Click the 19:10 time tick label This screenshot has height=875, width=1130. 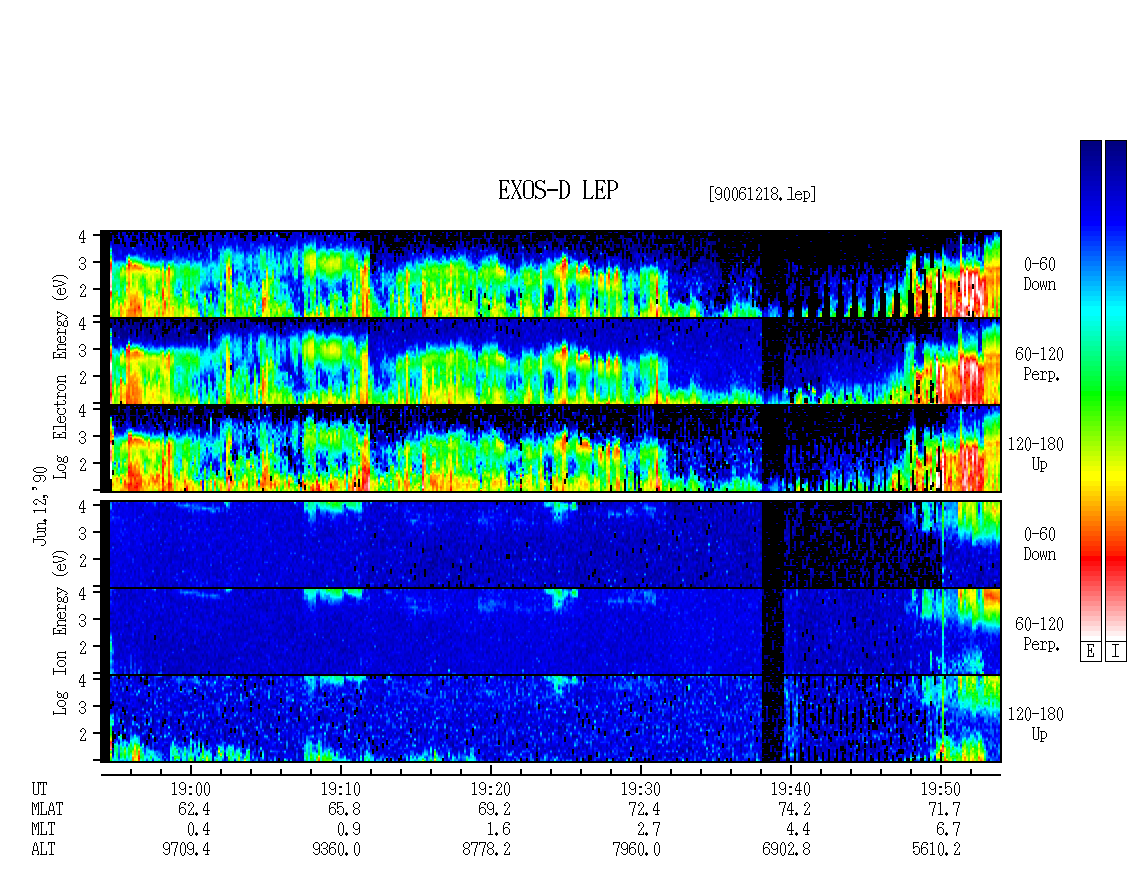(340, 789)
